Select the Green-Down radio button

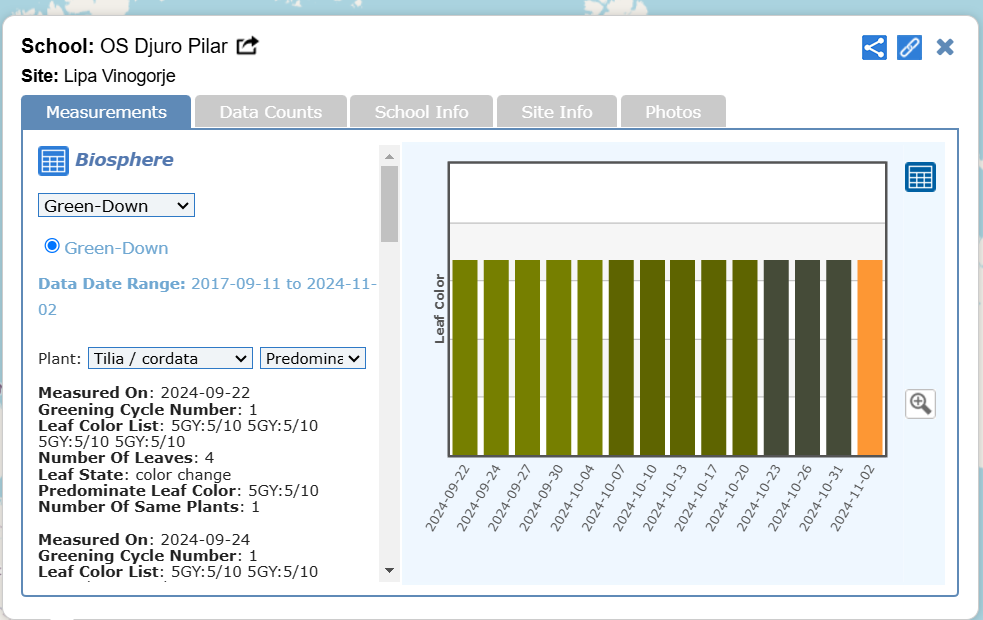pyautogui.click(x=53, y=246)
